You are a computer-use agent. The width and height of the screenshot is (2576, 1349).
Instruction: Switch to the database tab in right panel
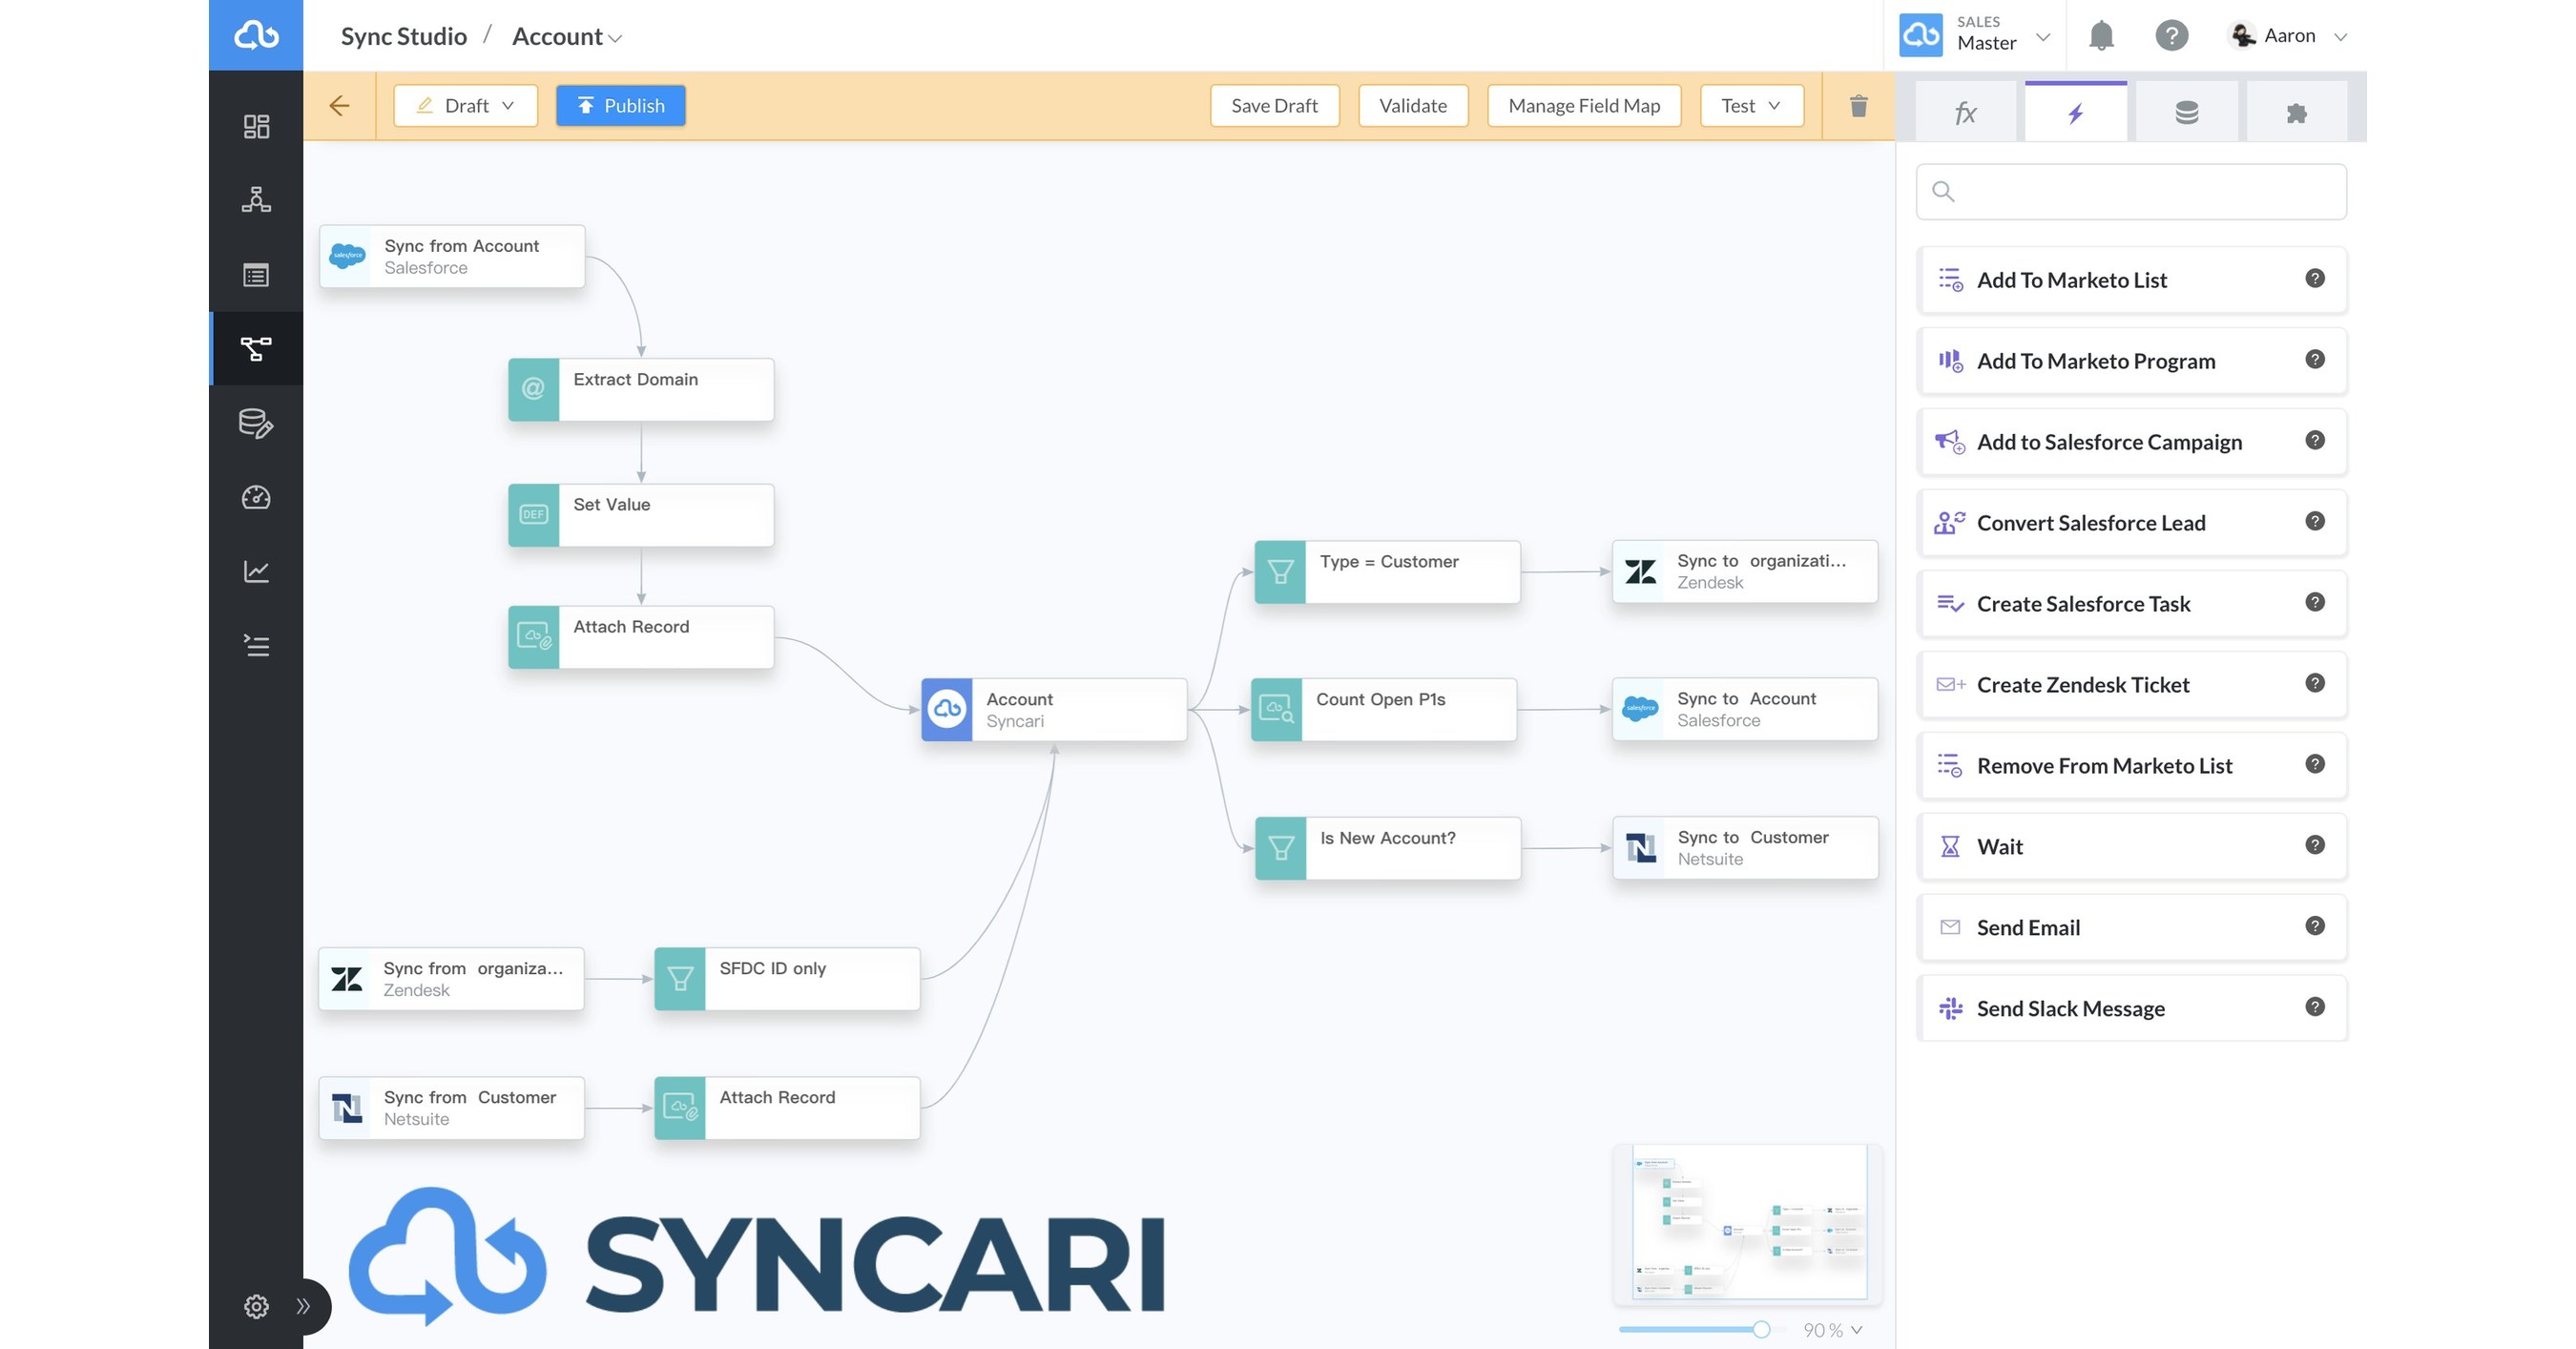click(x=2186, y=111)
